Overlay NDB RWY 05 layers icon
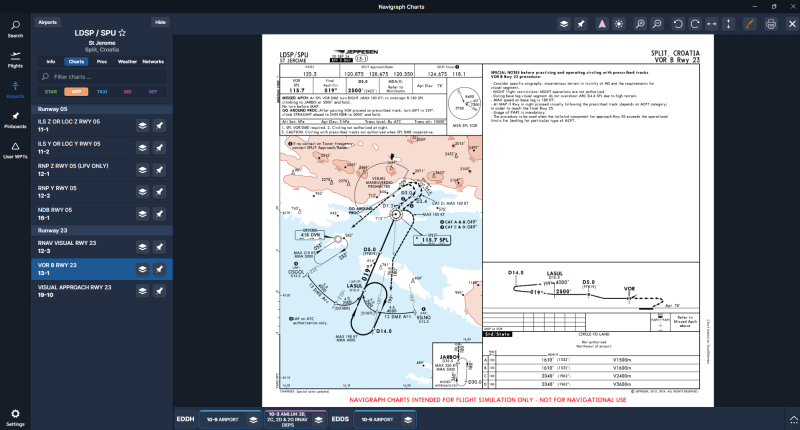Screen dimensions: 800x430 [x=142, y=214]
